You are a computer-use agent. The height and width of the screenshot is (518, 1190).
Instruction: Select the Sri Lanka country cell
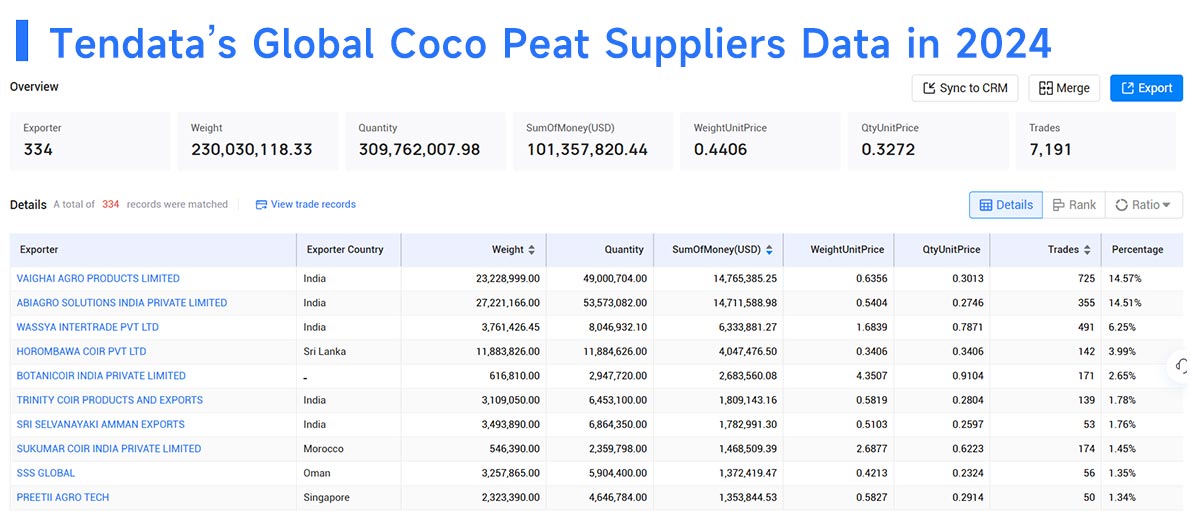(x=348, y=351)
